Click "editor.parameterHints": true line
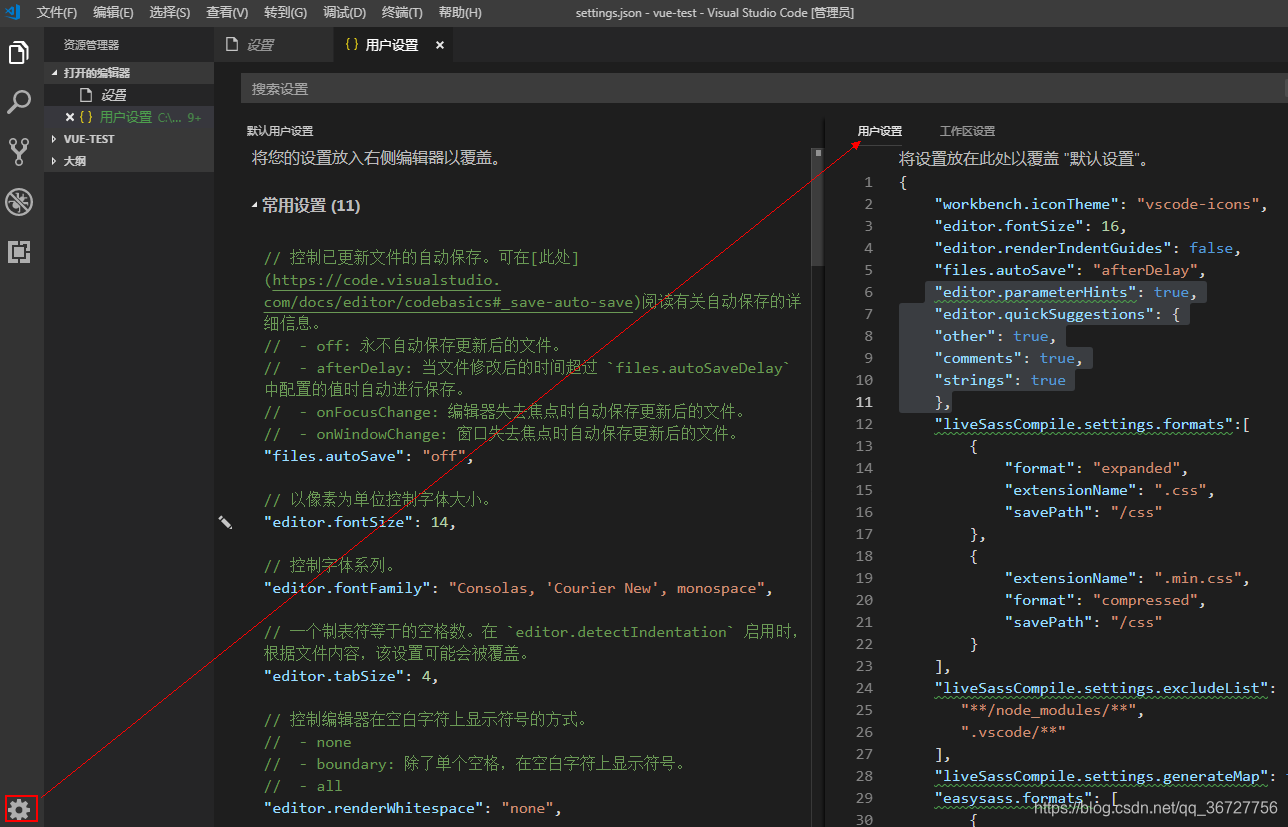This screenshot has height=827, width=1288. (x=1065, y=292)
